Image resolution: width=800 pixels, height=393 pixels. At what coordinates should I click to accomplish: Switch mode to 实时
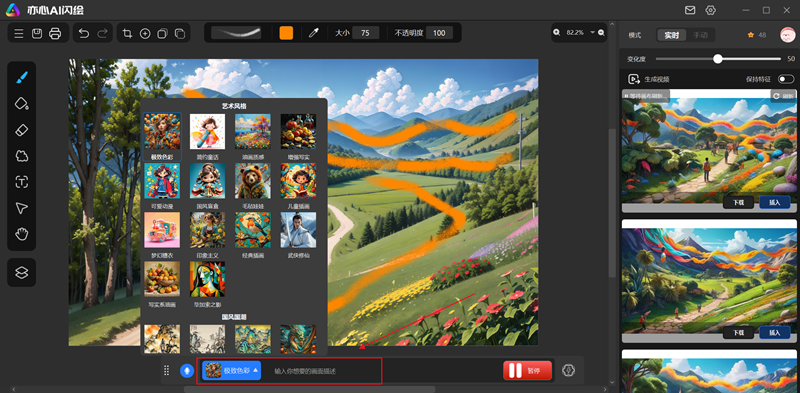[671, 35]
